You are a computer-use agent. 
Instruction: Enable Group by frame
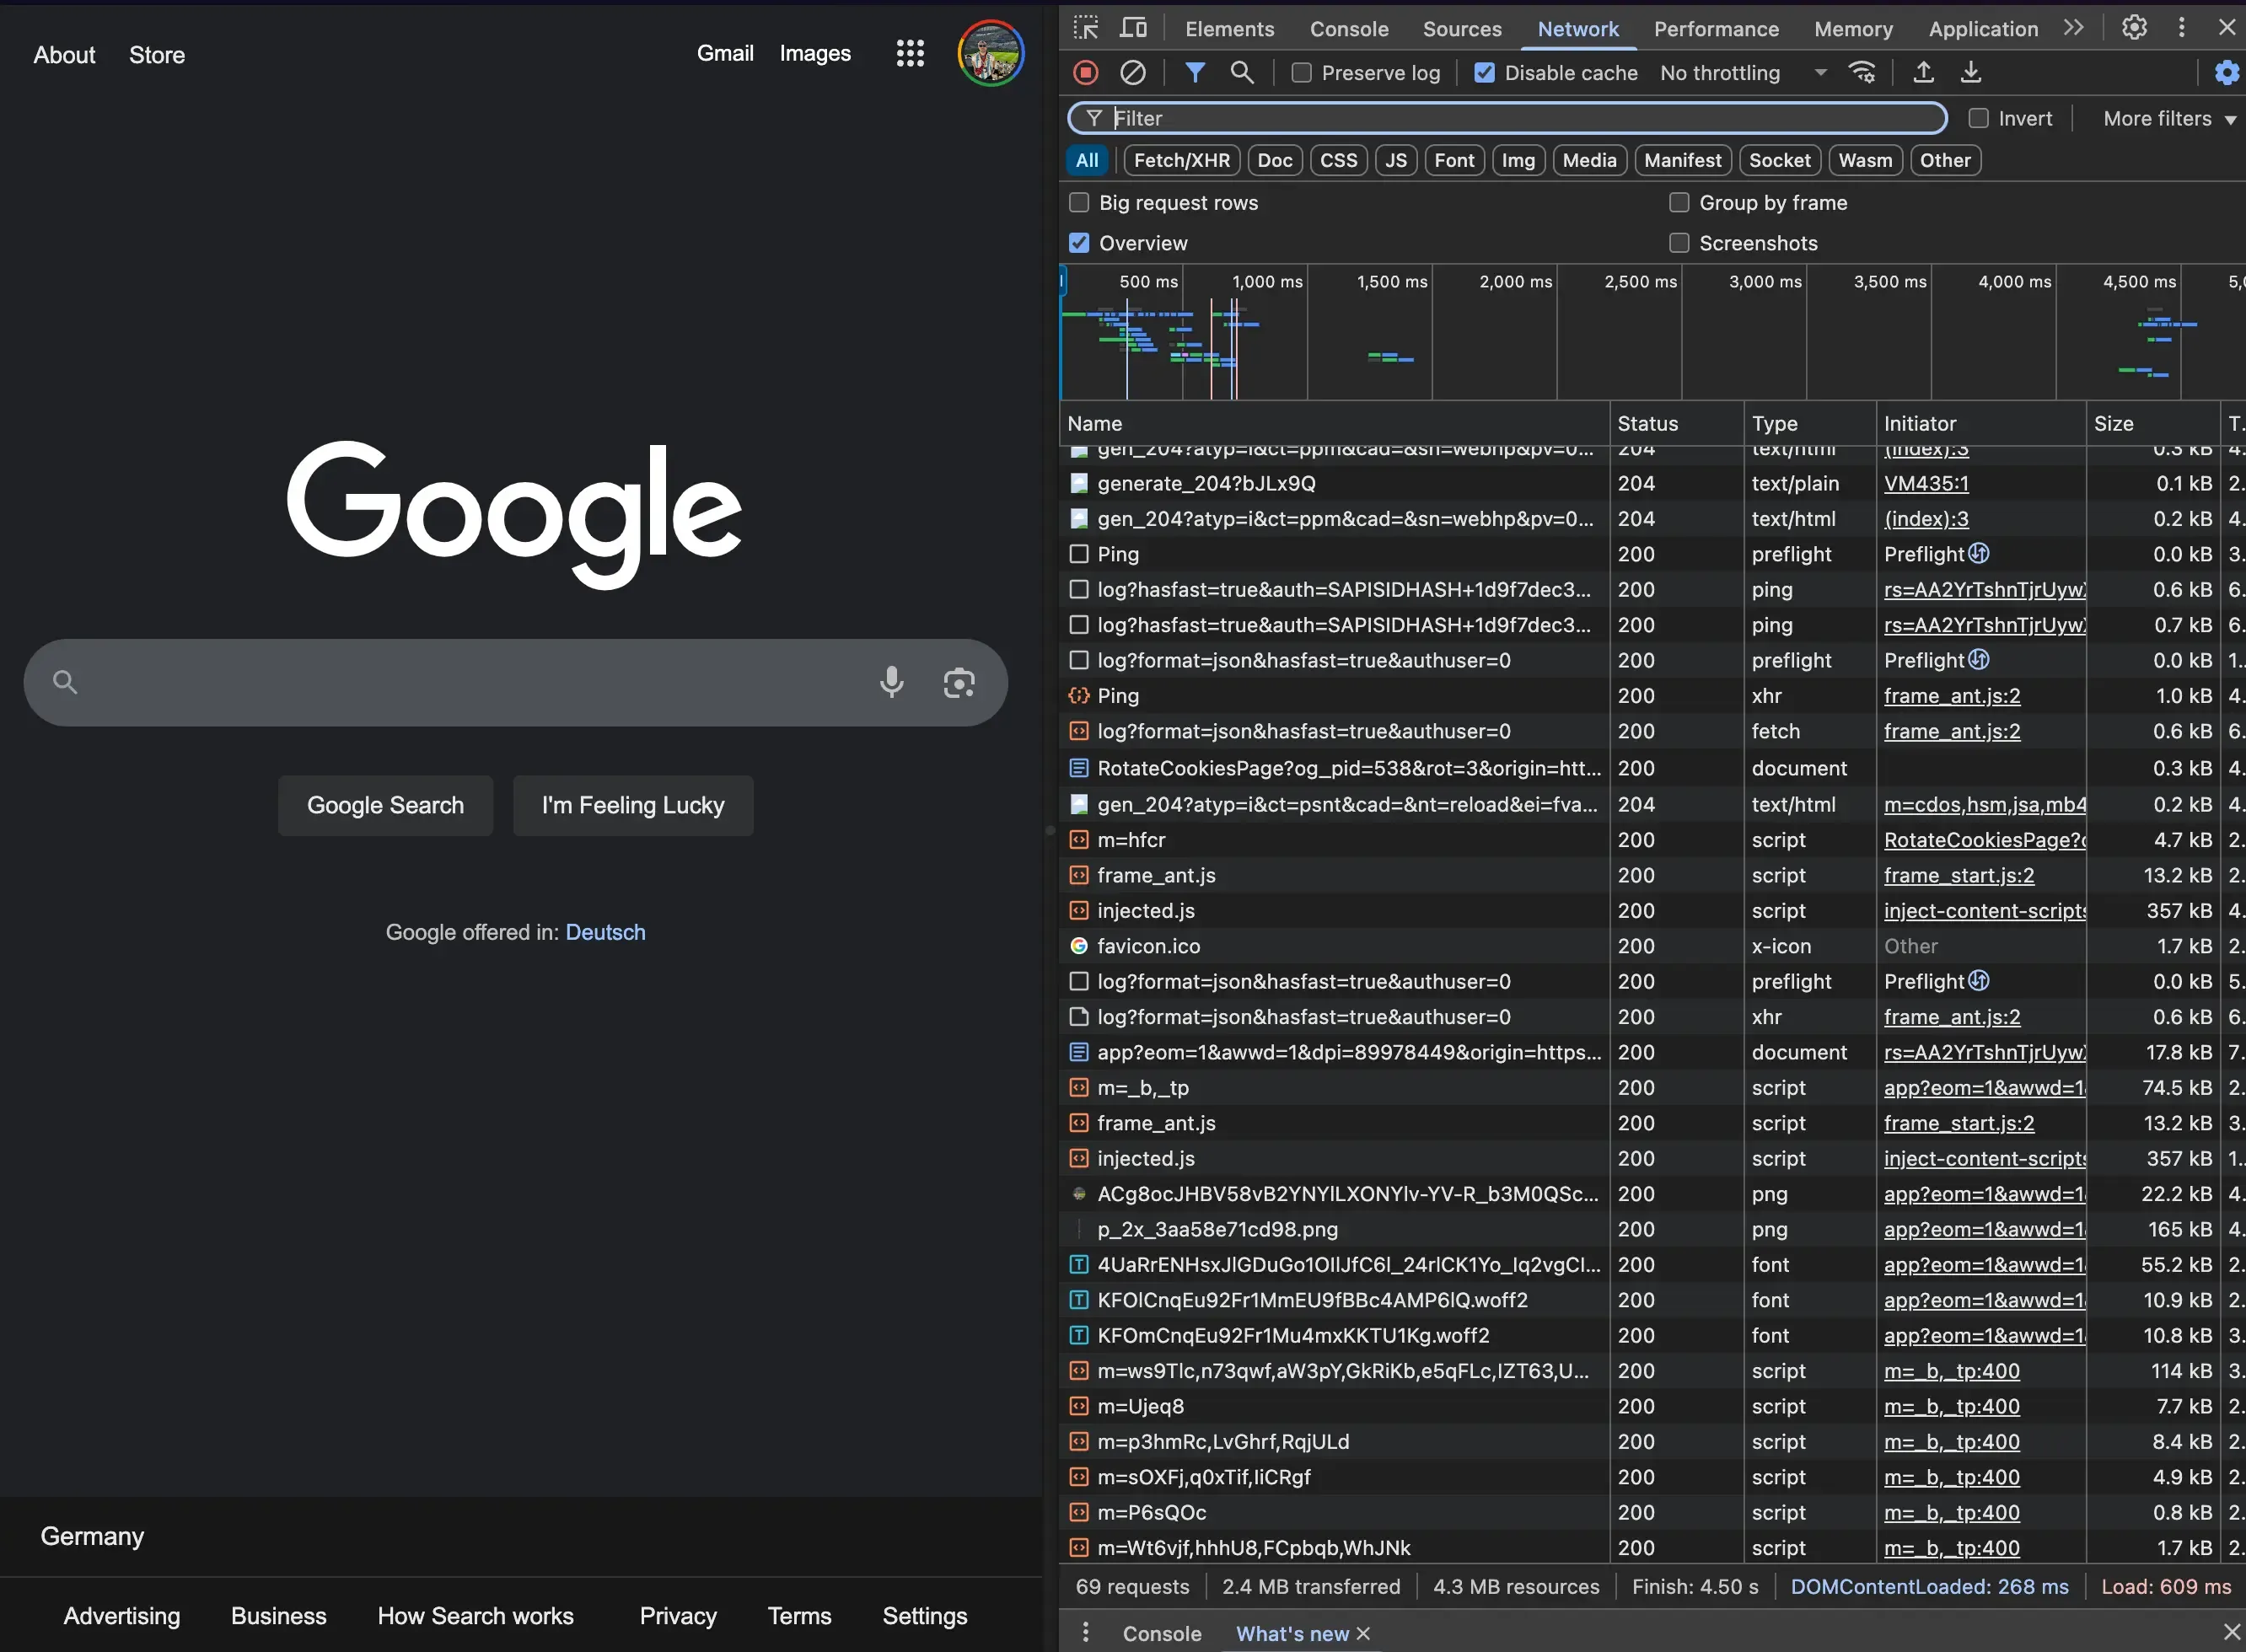click(1679, 203)
